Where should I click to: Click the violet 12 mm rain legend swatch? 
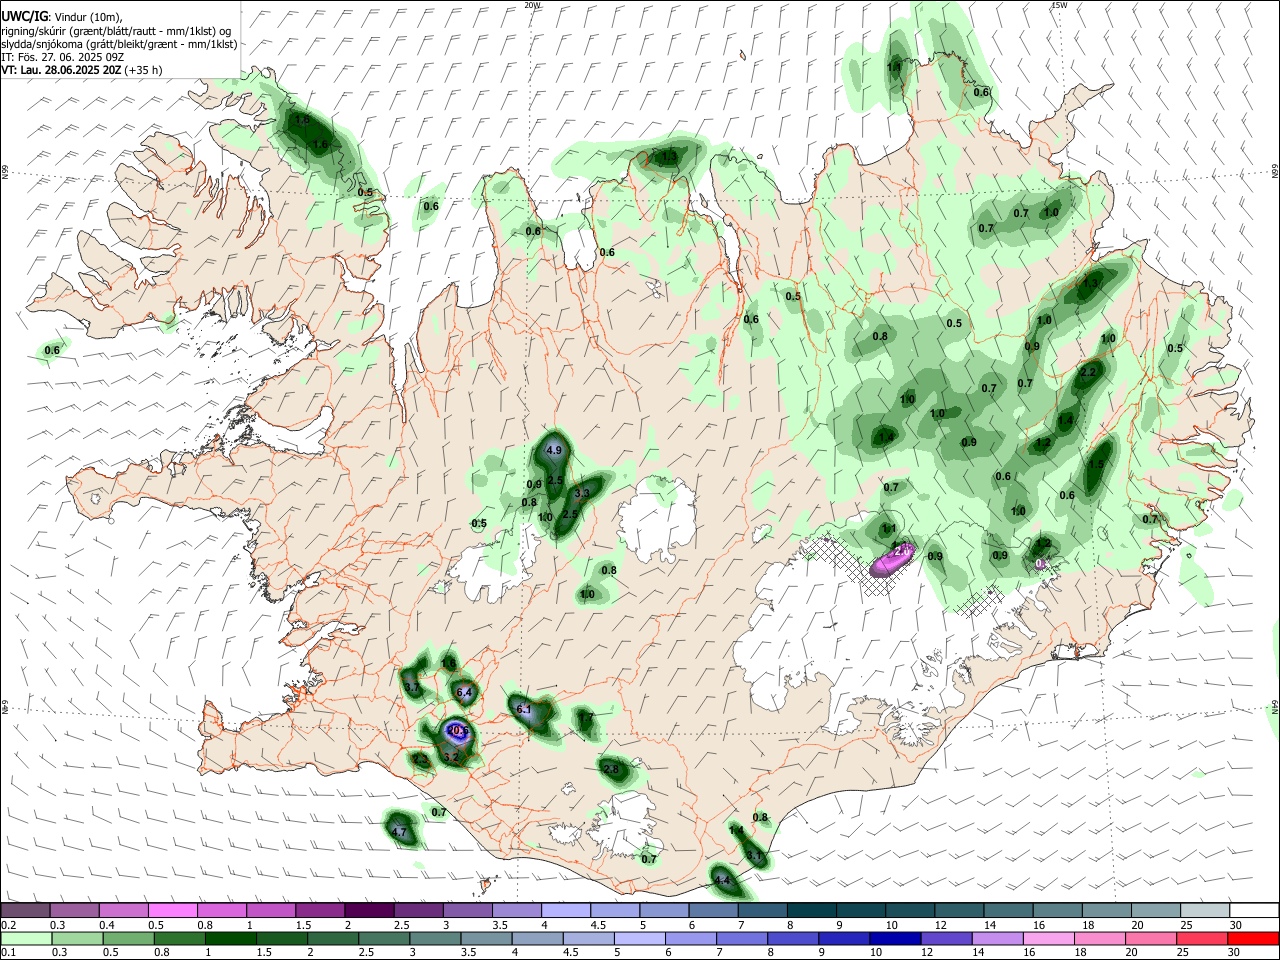click(x=946, y=938)
